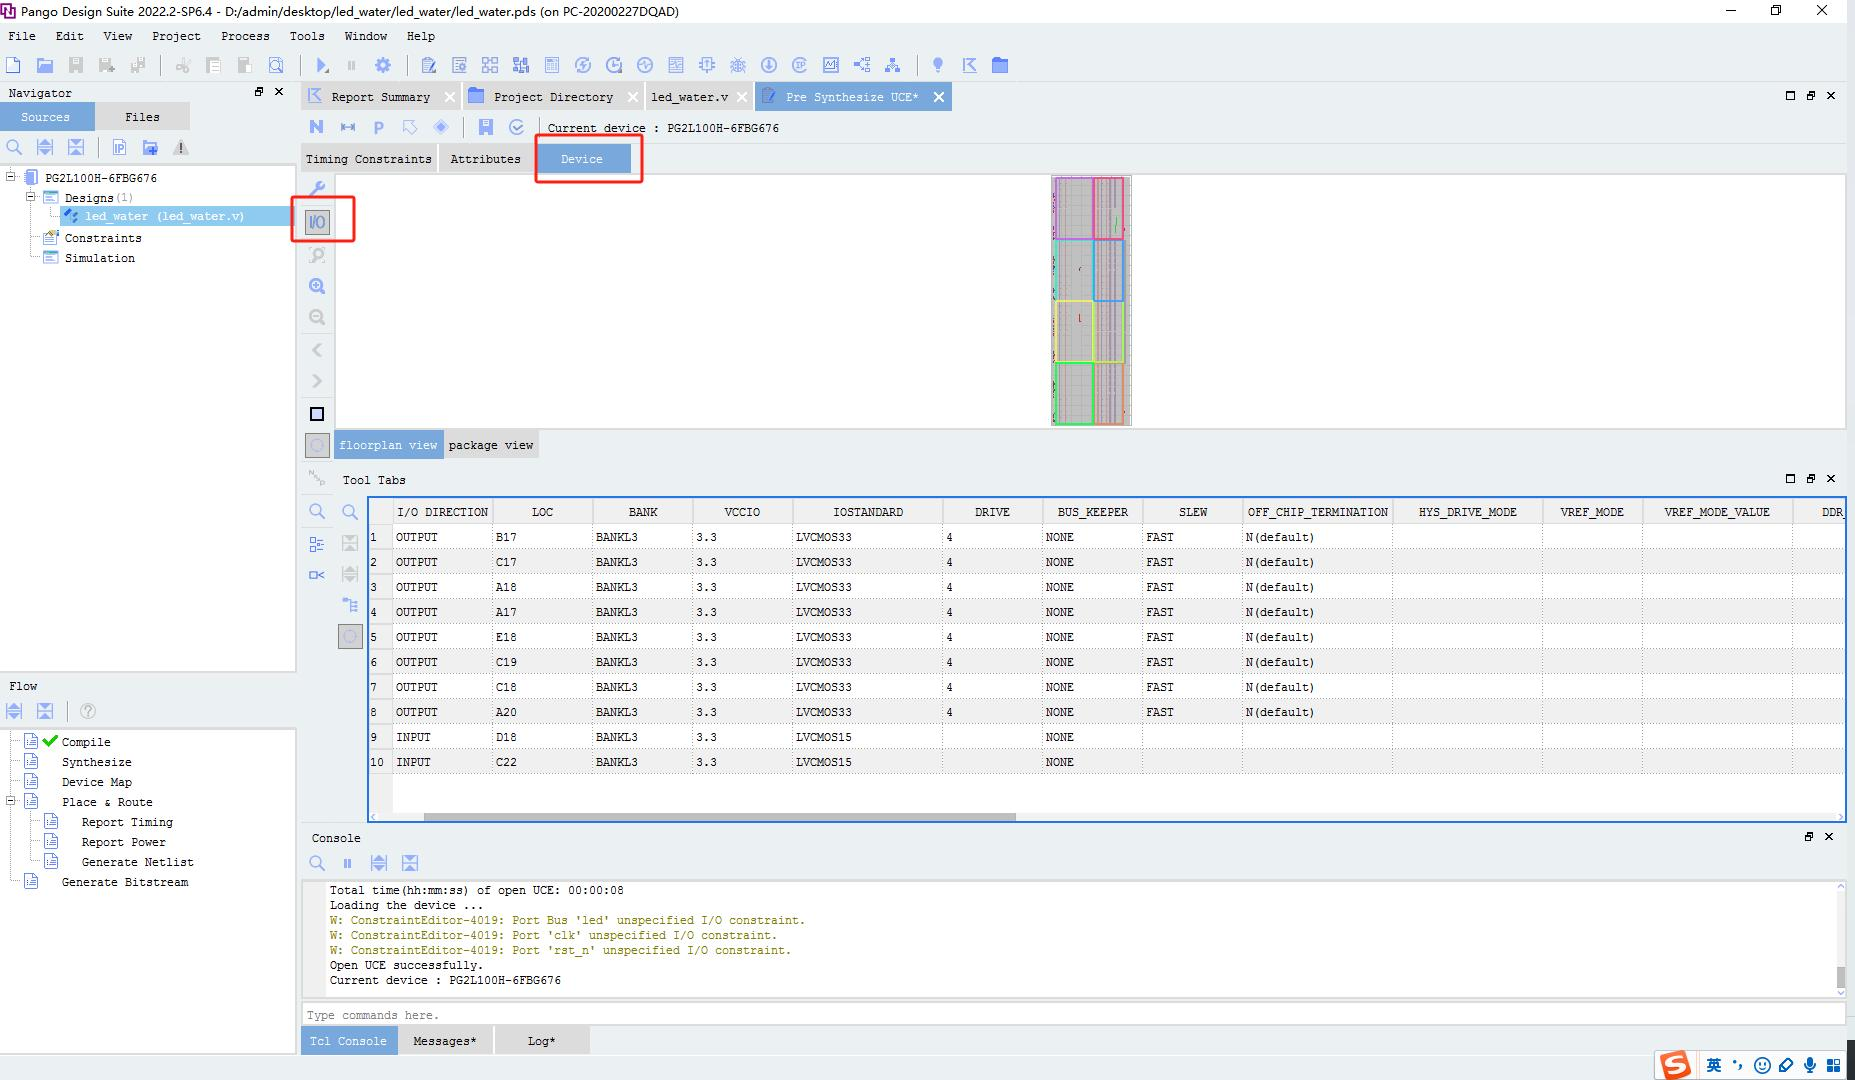Click Report Timing in Flow panel
The height and width of the screenshot is (1080, 1855).
[127, 822]
